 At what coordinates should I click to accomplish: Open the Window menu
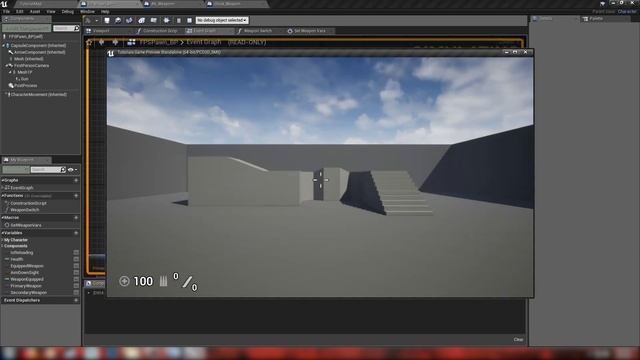[x=87, y=11]
